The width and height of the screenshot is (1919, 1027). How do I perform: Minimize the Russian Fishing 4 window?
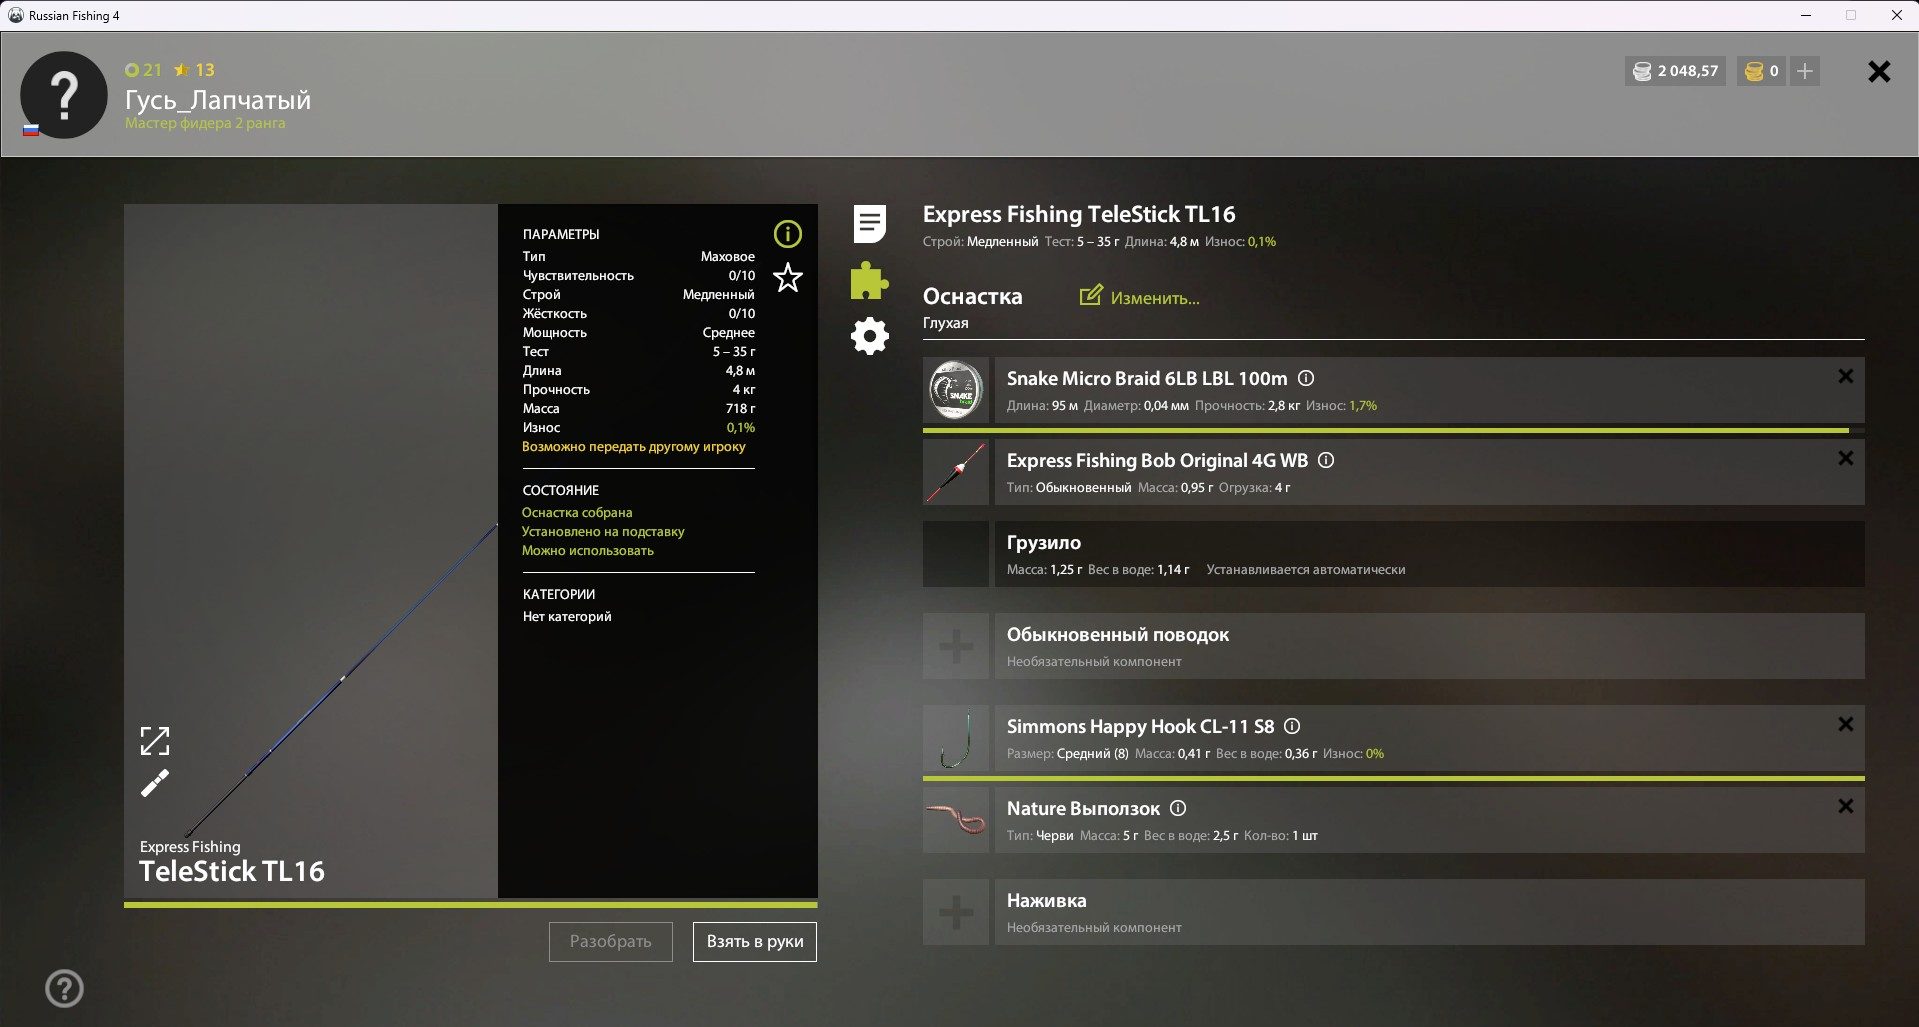point(1806,15)
